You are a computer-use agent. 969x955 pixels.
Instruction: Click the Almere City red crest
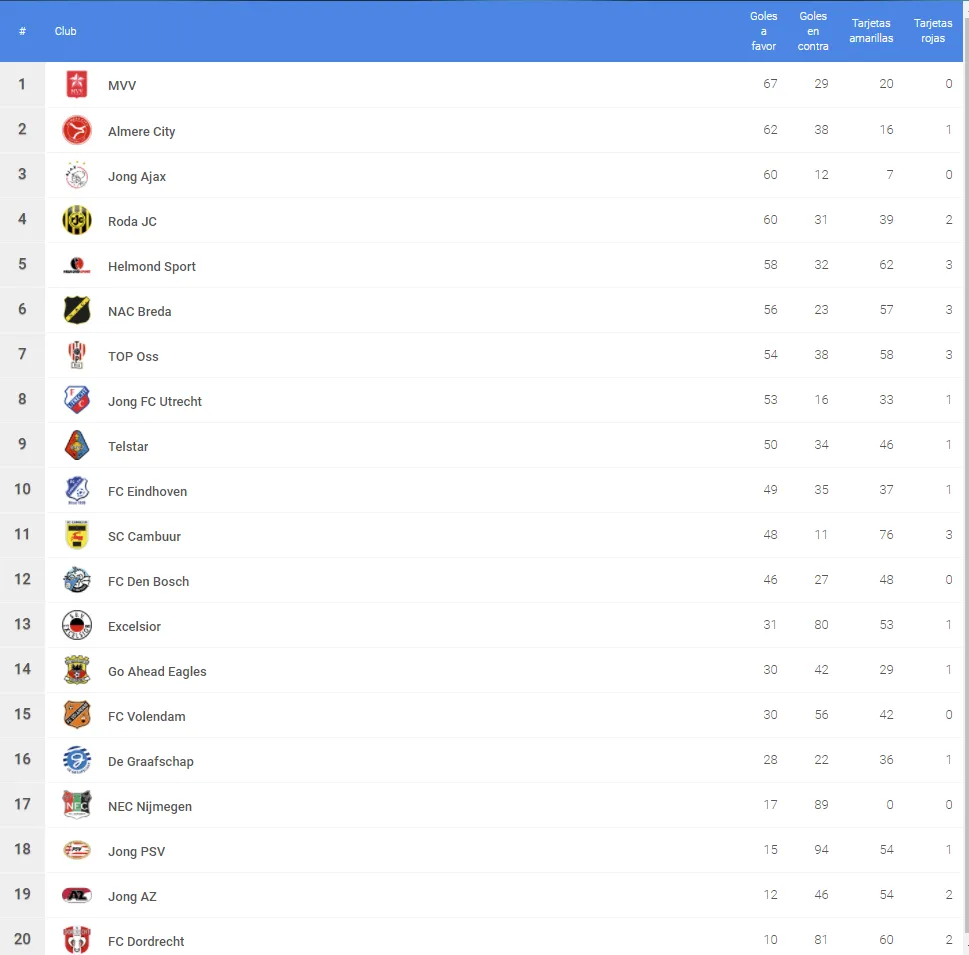click(x=77, y=130)
